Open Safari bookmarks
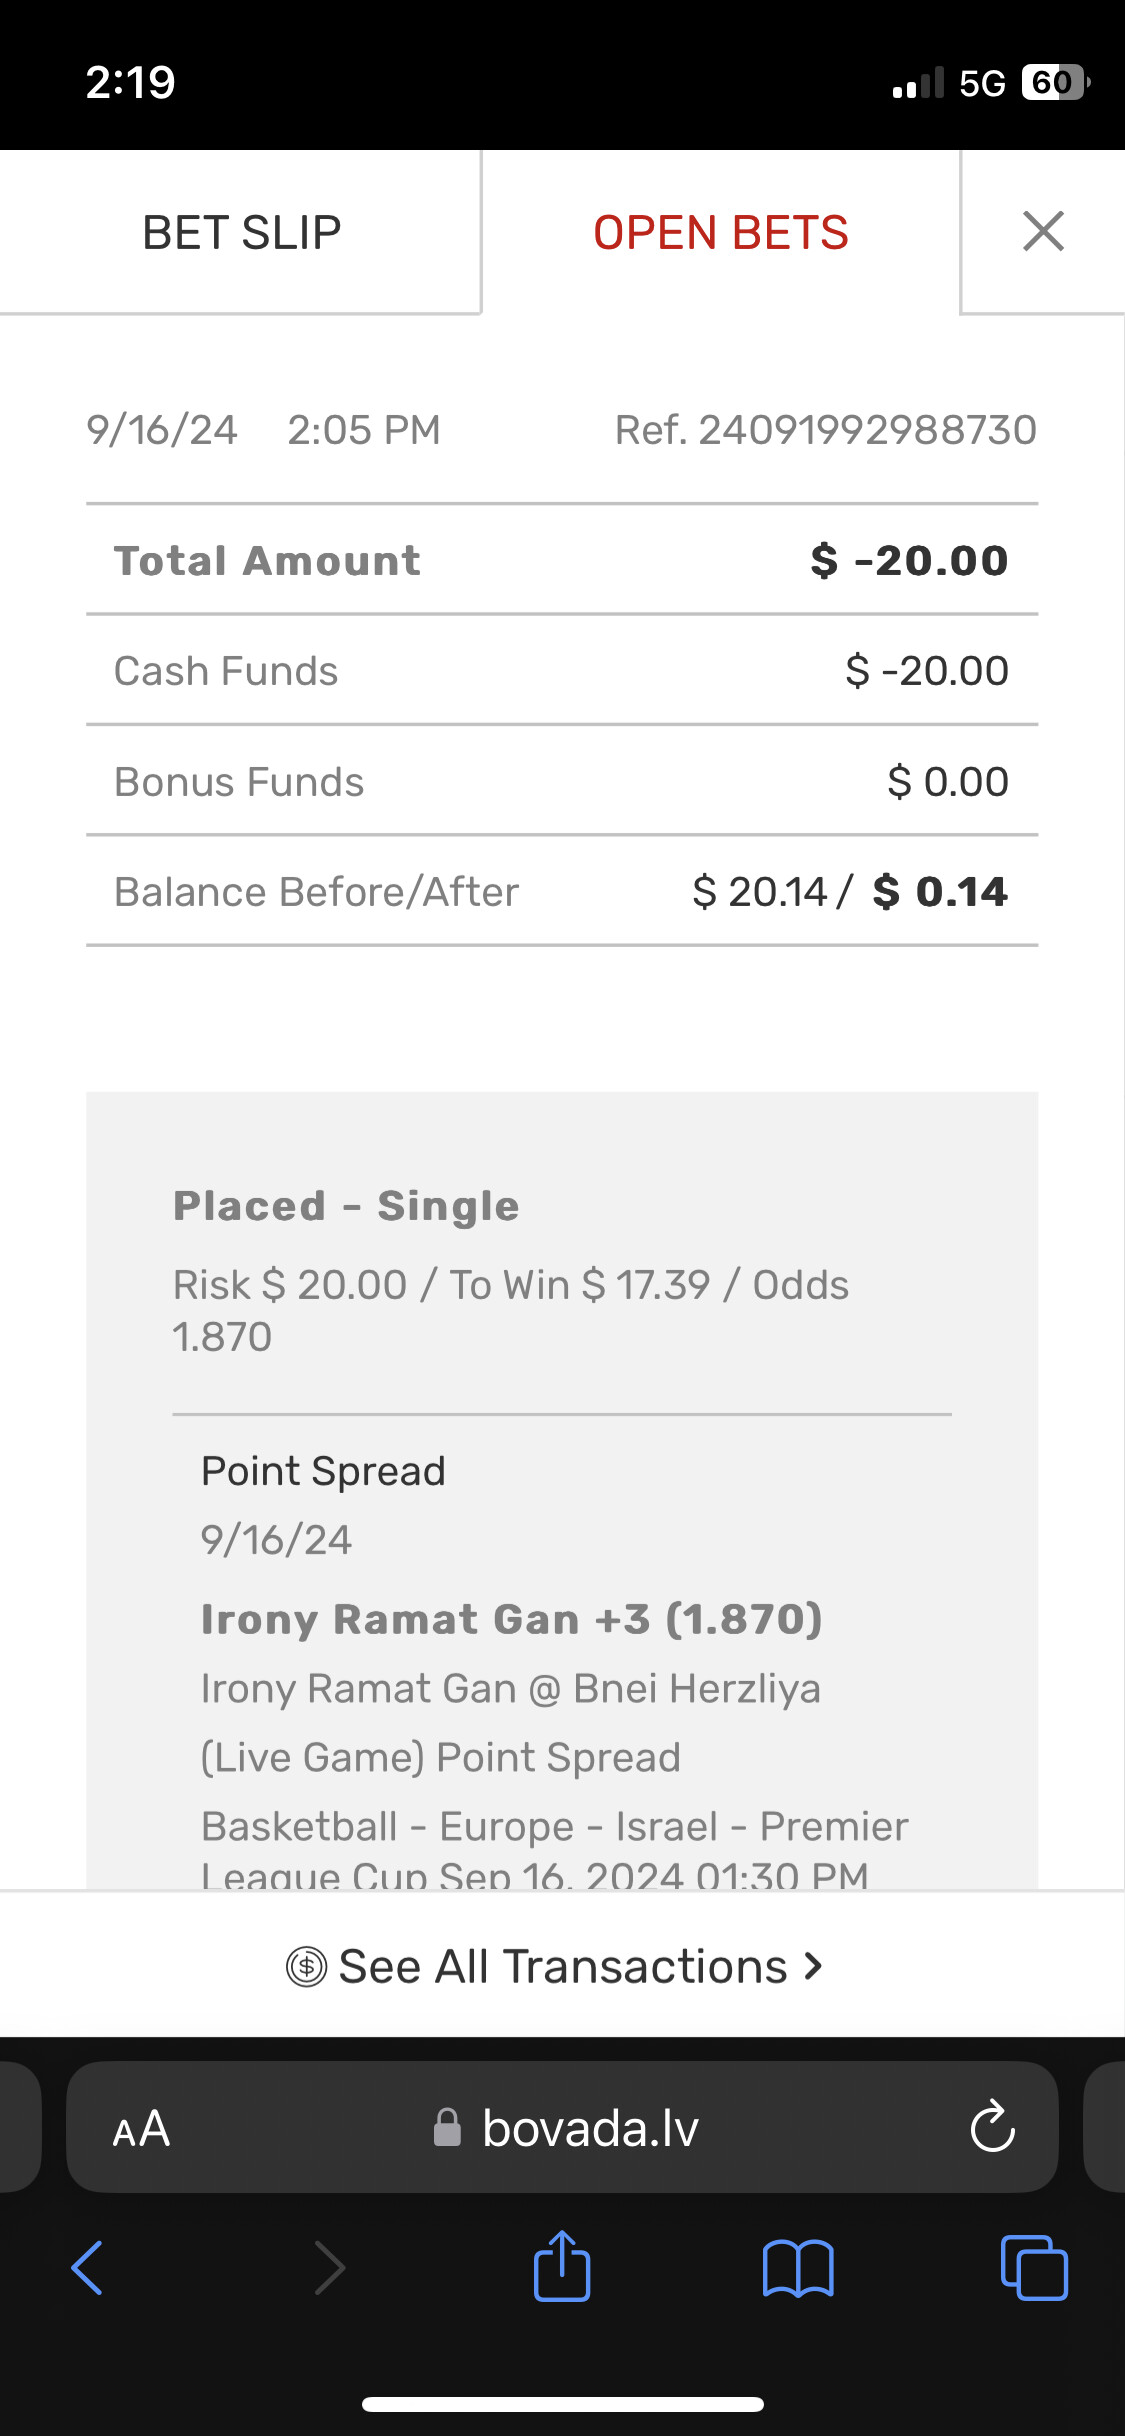1125x2436 pixels. [x=797, y=2267]
